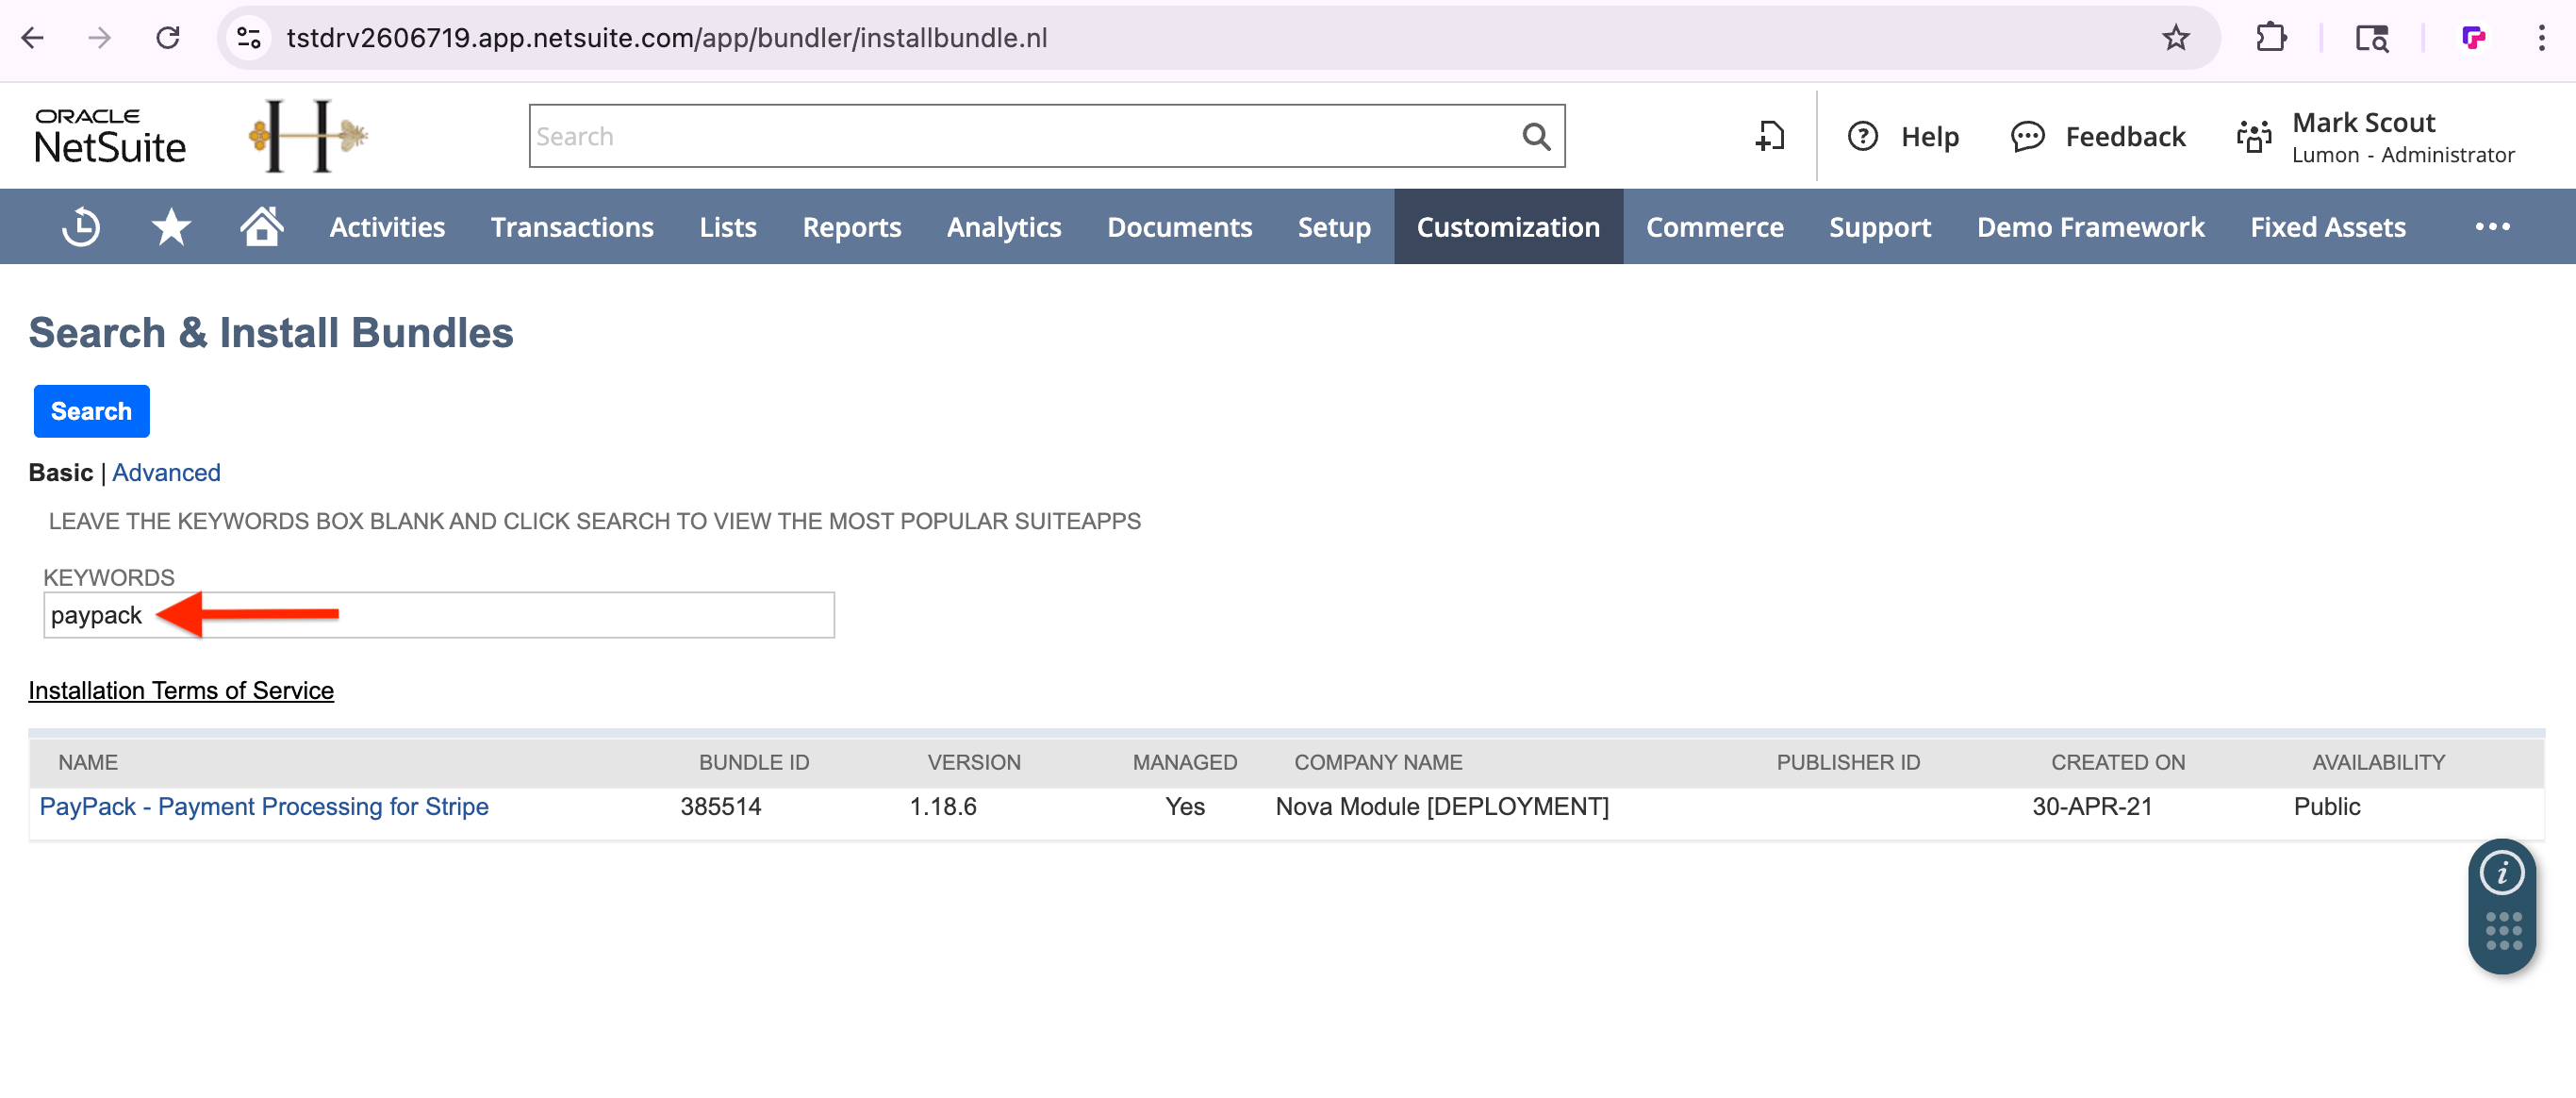
Task: Switch to Advanced search mode
Action: tap(166, 472)
